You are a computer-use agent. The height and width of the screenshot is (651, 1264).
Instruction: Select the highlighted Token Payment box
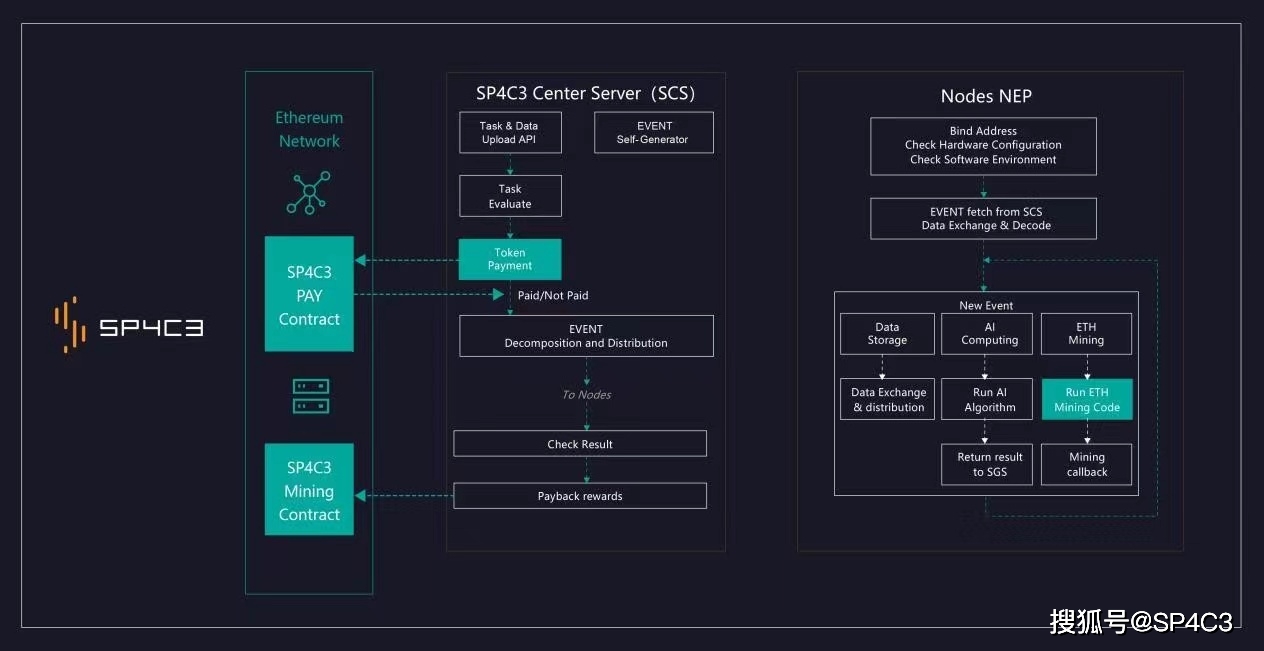[510, 259]
